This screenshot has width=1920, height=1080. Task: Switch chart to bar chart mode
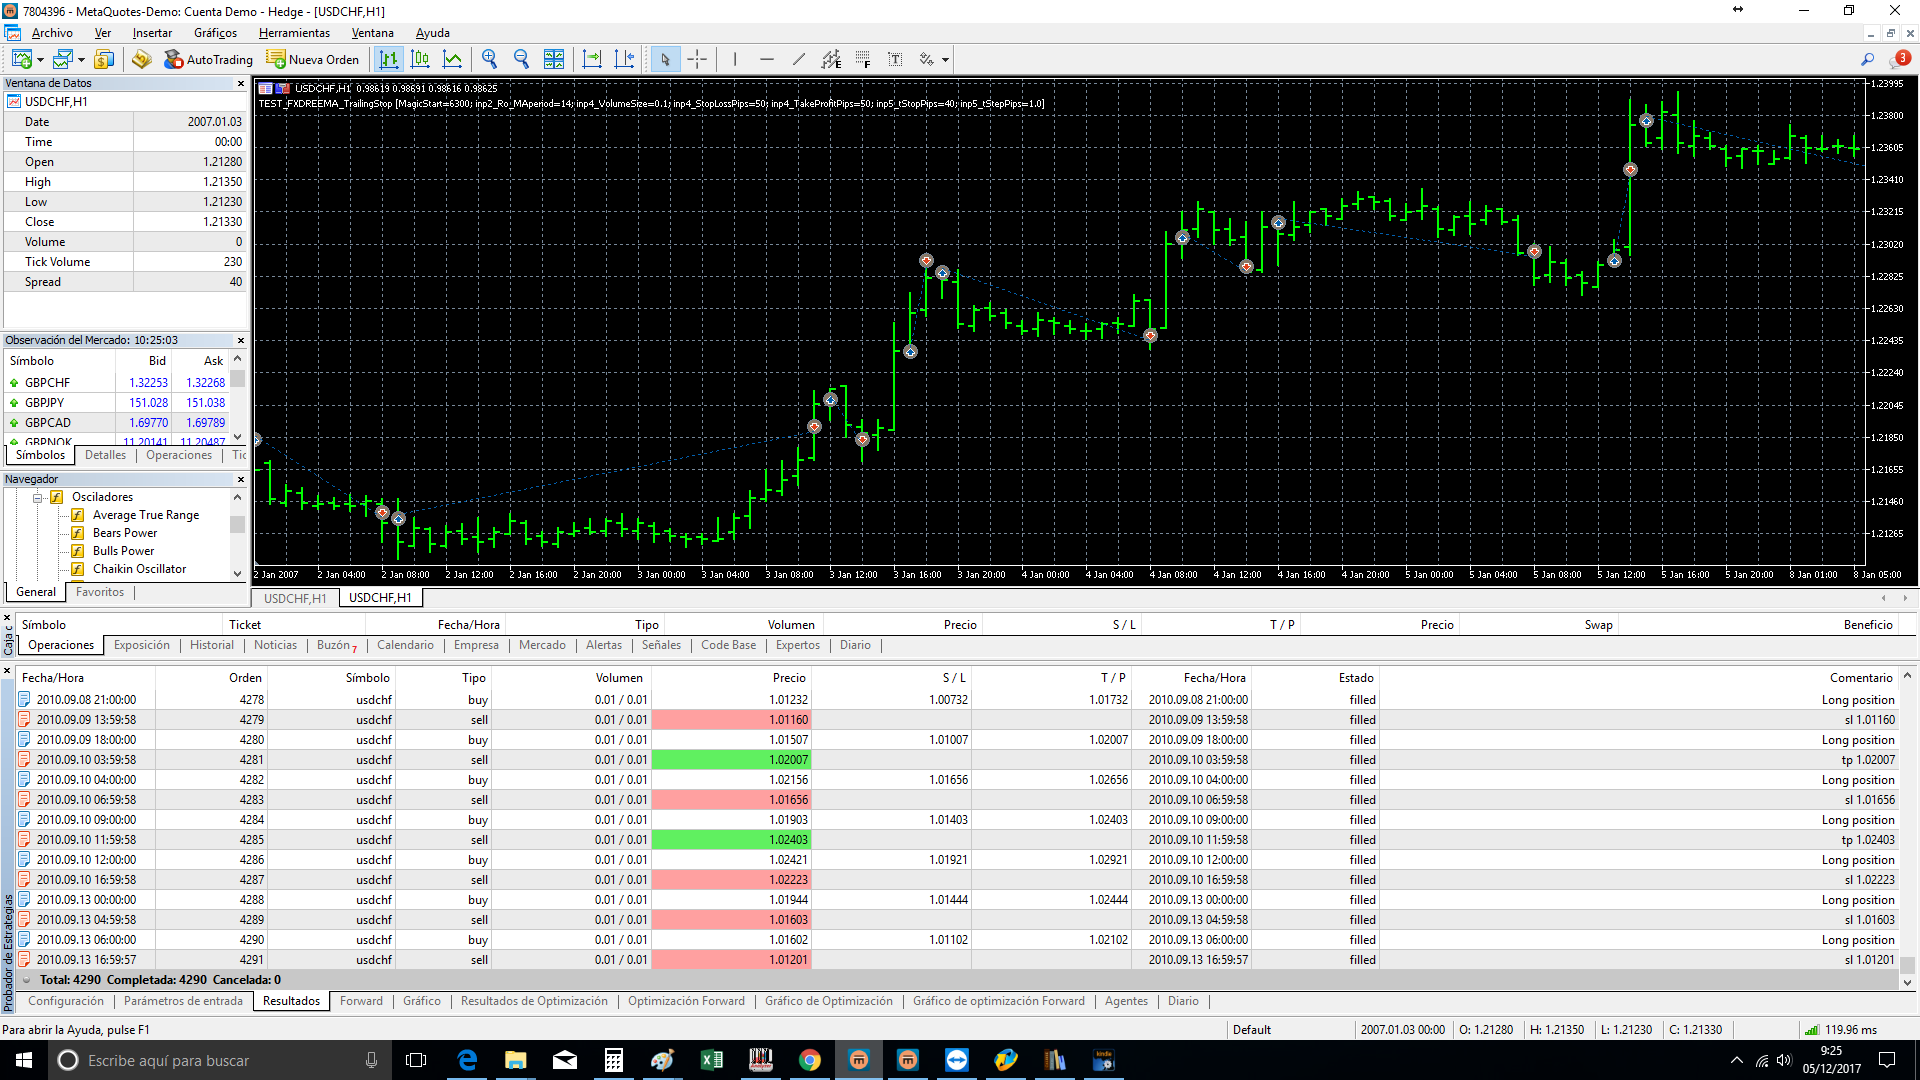pos(388,60)
